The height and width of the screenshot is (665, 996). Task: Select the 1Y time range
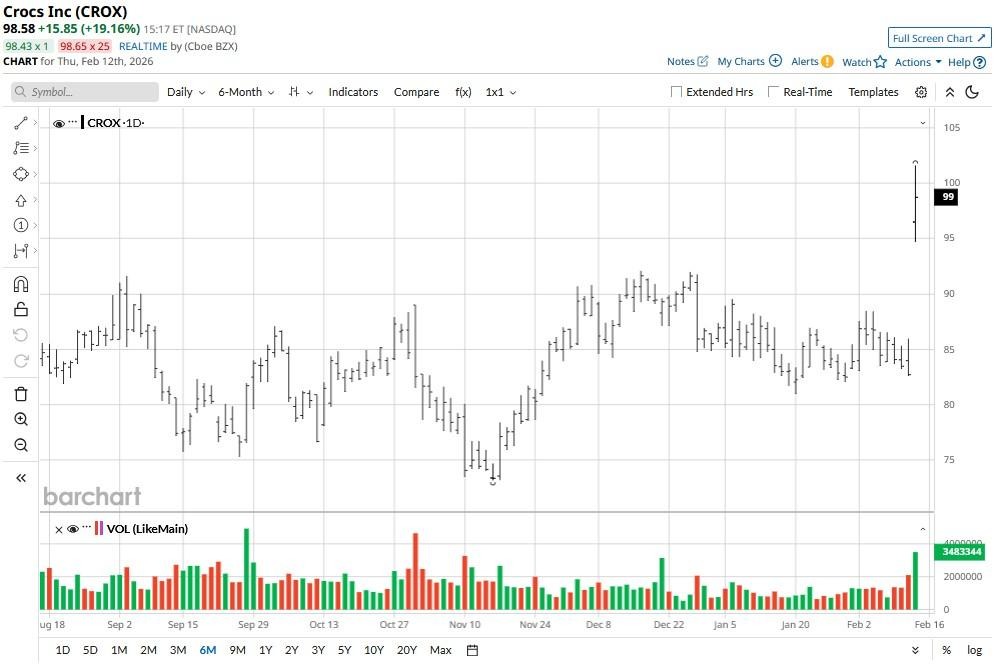click(x=266, y=650)
